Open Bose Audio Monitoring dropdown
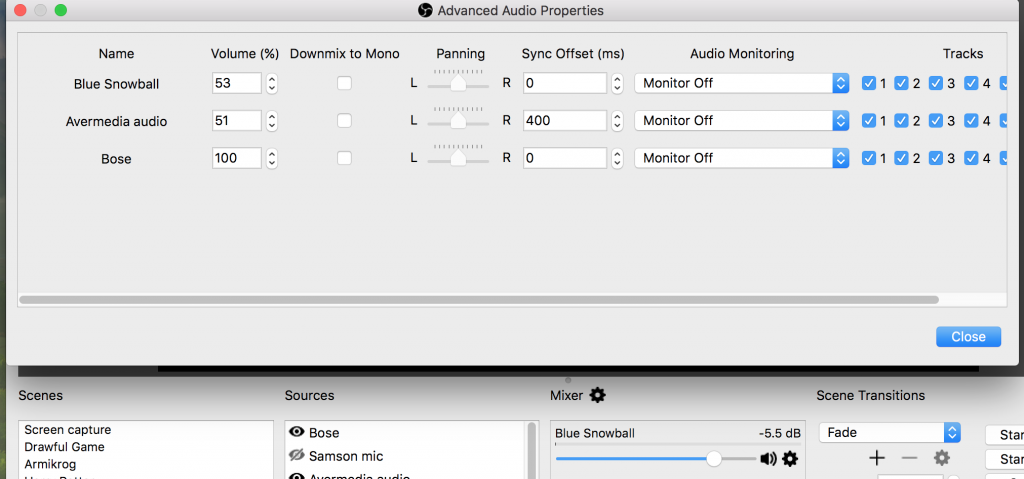 742,158
